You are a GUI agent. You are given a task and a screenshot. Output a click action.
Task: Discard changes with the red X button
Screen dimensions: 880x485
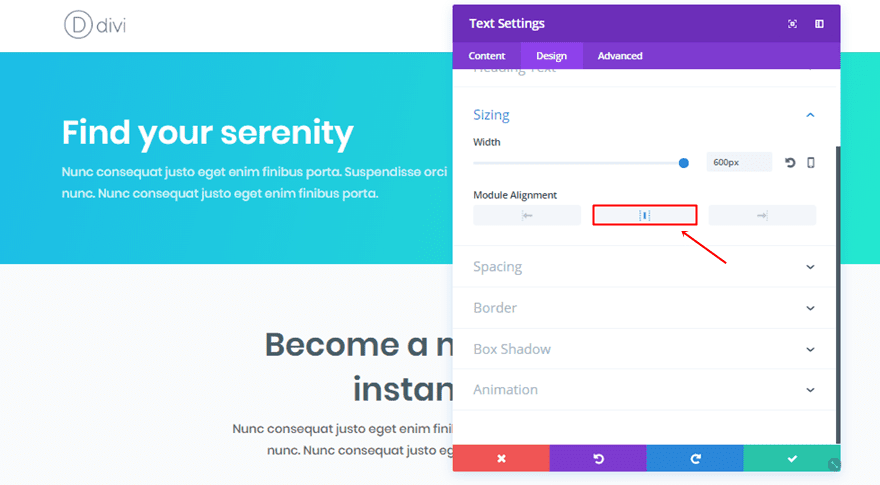click(x=501, y=458)
